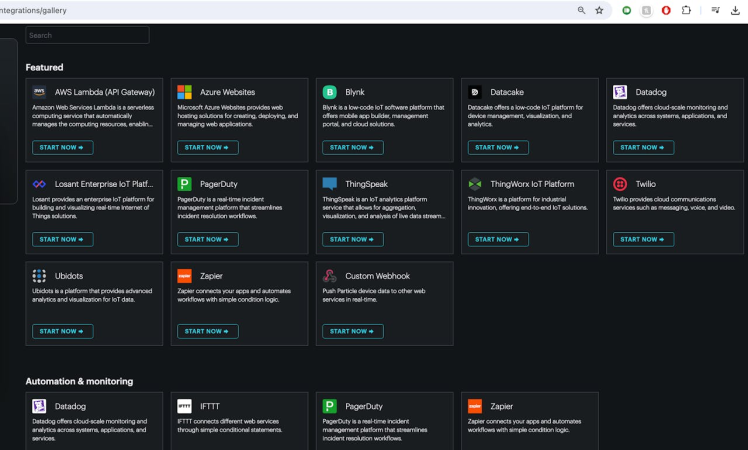Image resolution: width=748 pixels, height=450 pixels.
Task: Select the ThingSpeak speech bubble icon
Action: click(x=329, y=184)
